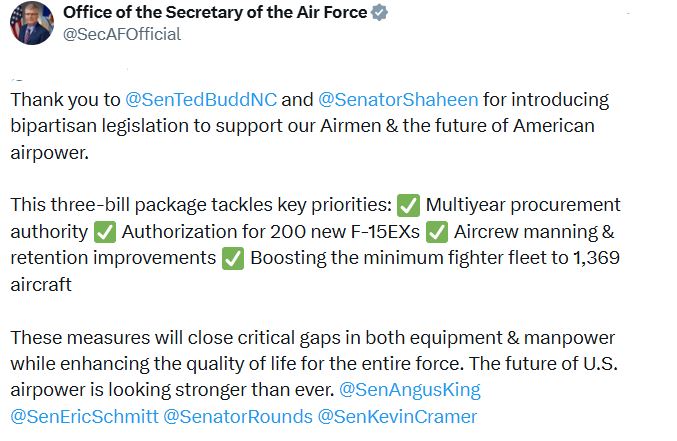Go to the @SenEricSchmitt mention
The width and height of the screenshot is (677, 441).
pyautogui.click(x=83, y=415)
